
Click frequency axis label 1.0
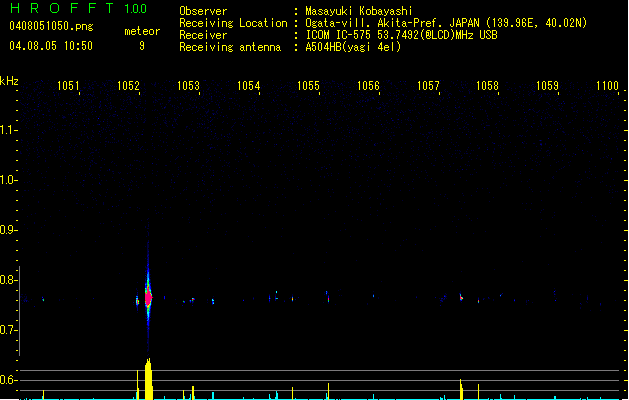[8, 180]
